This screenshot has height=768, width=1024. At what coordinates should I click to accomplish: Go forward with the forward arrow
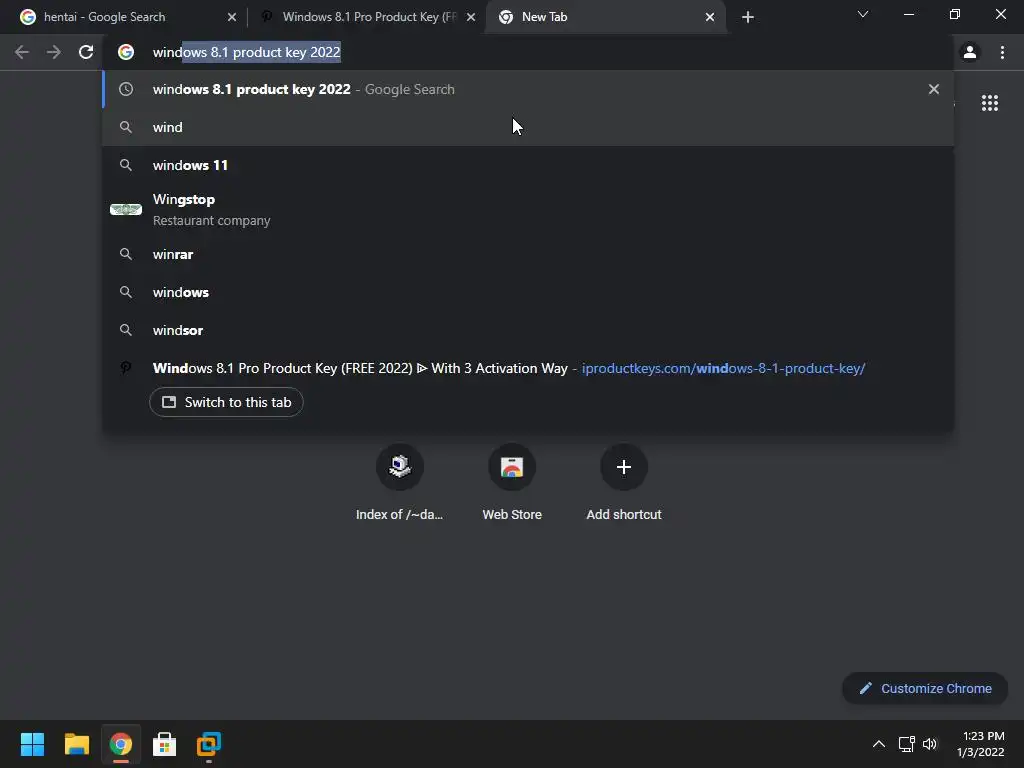coord(54,52)
